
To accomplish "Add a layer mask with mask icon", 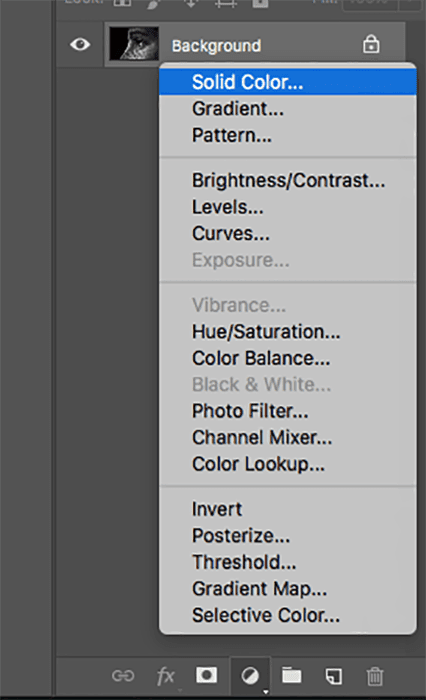I will (x=207, y=675).
